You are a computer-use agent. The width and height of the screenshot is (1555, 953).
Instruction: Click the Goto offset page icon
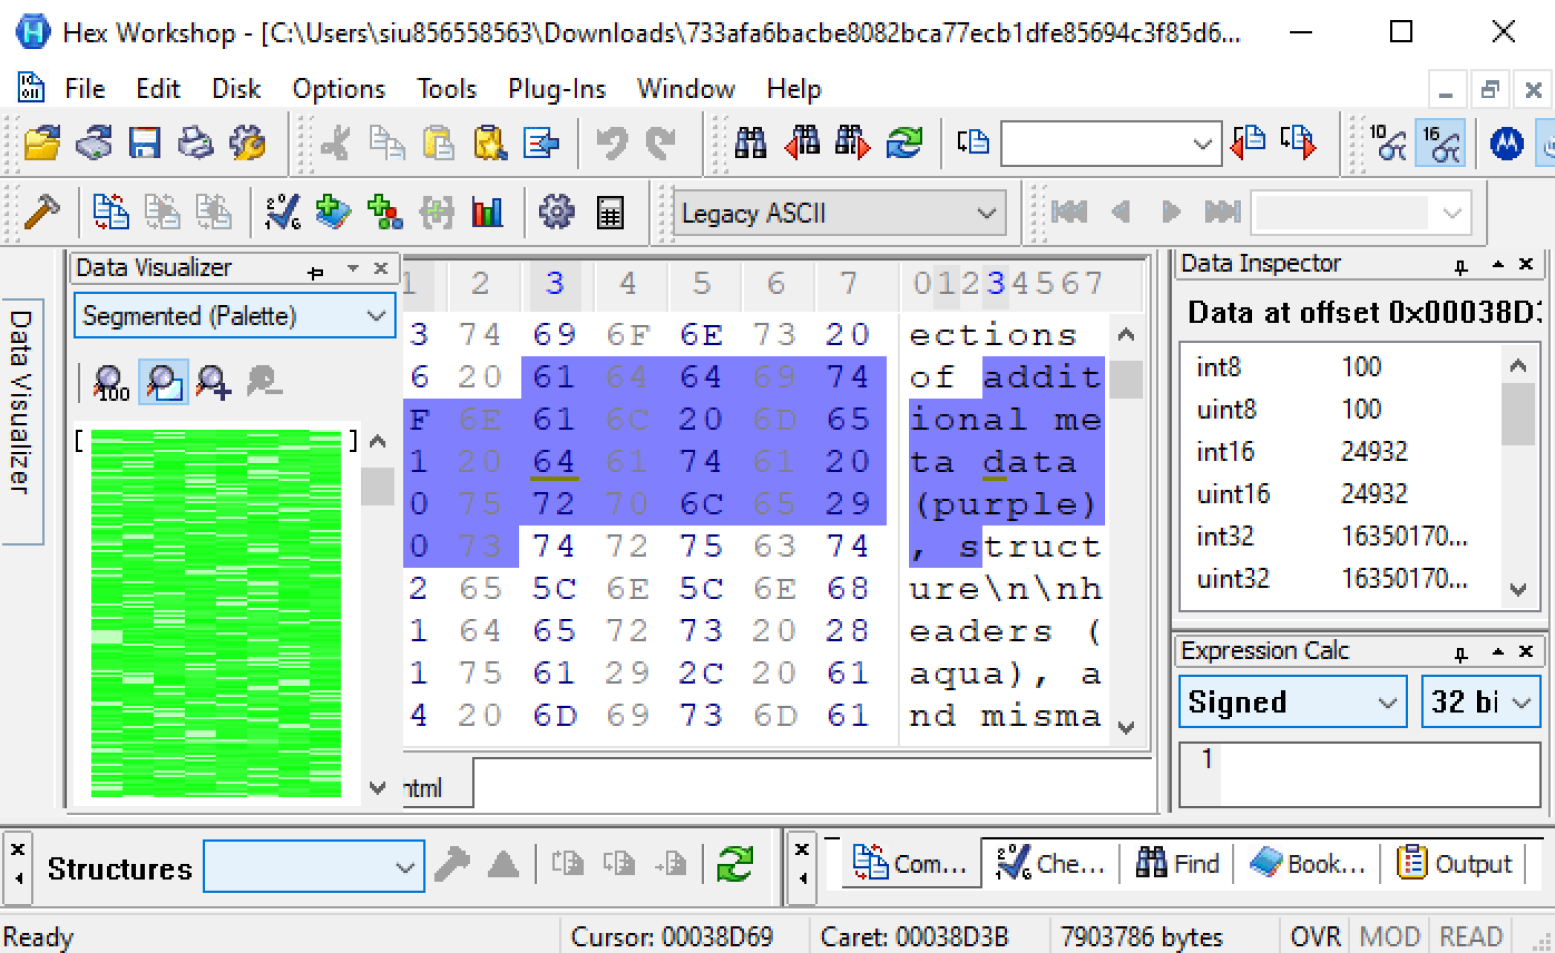tap(973, 144)
